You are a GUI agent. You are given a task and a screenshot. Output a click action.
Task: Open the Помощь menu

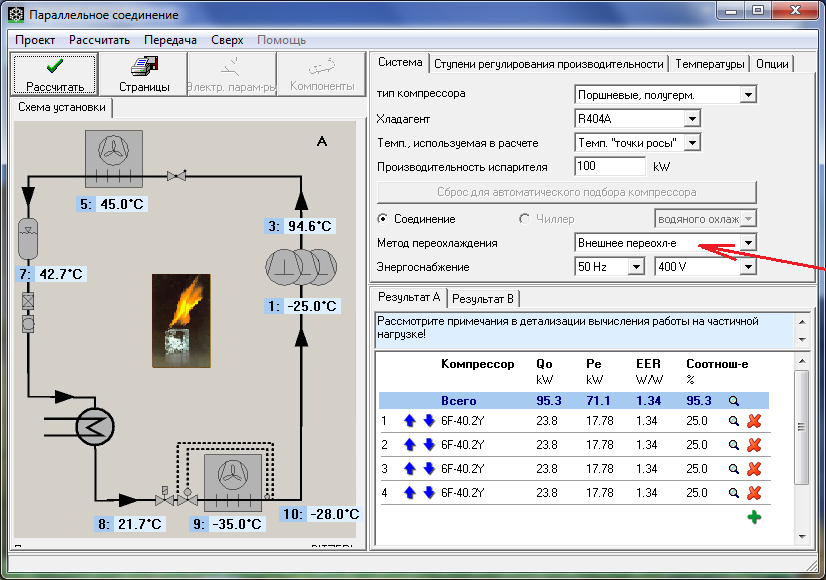(x=281, y=40)
